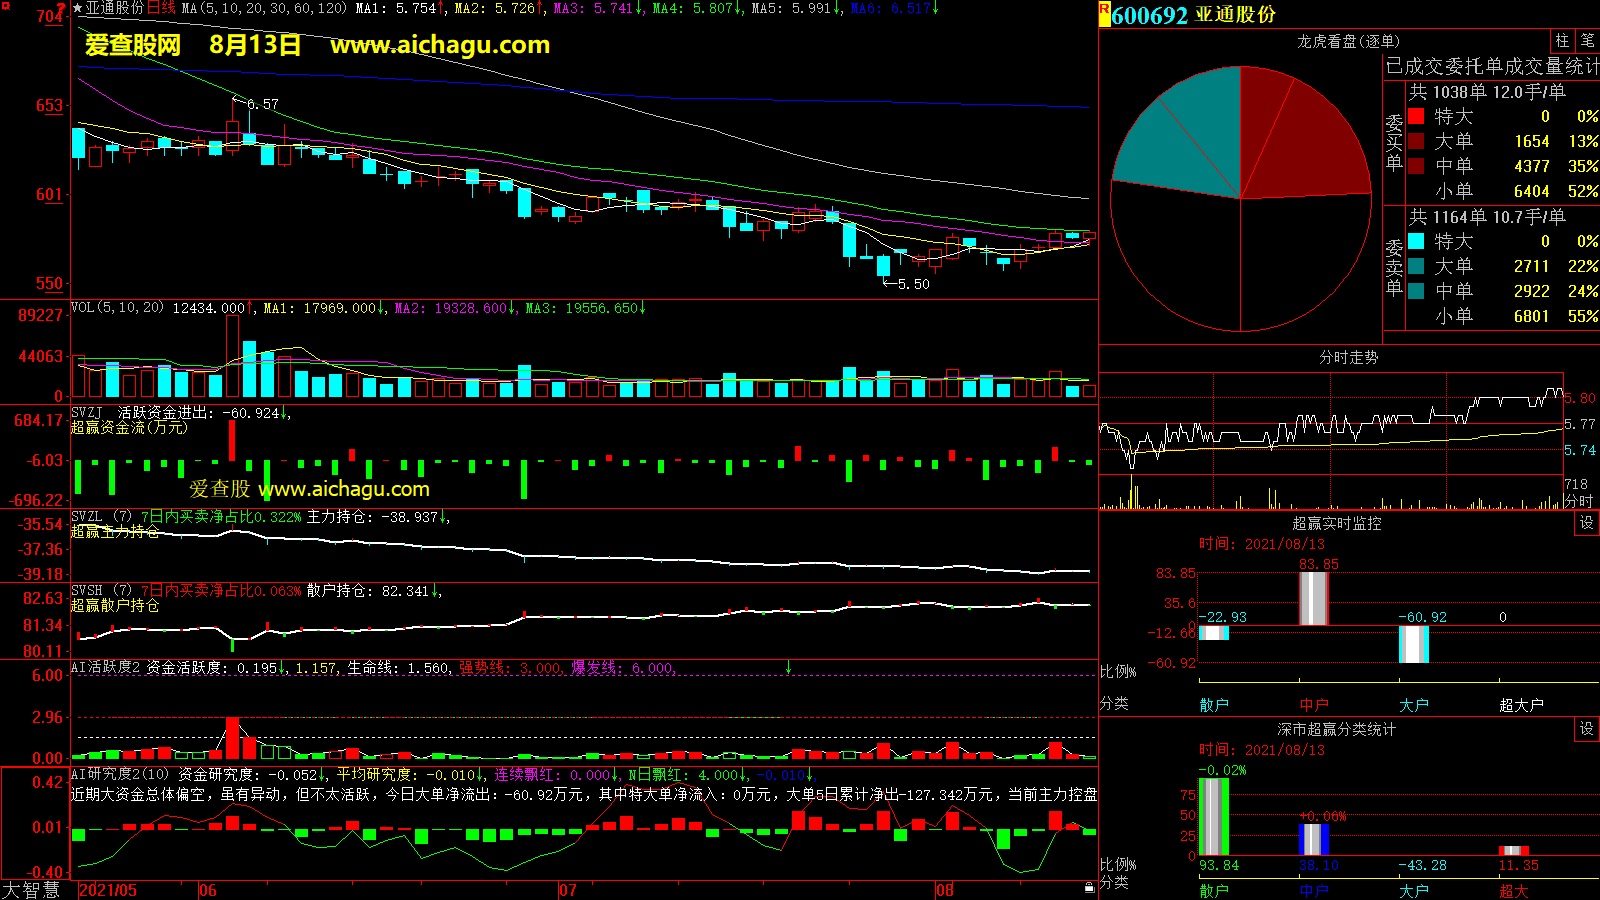Click the 日线 period selector label

pyautogui.click(x=161, y=8)
